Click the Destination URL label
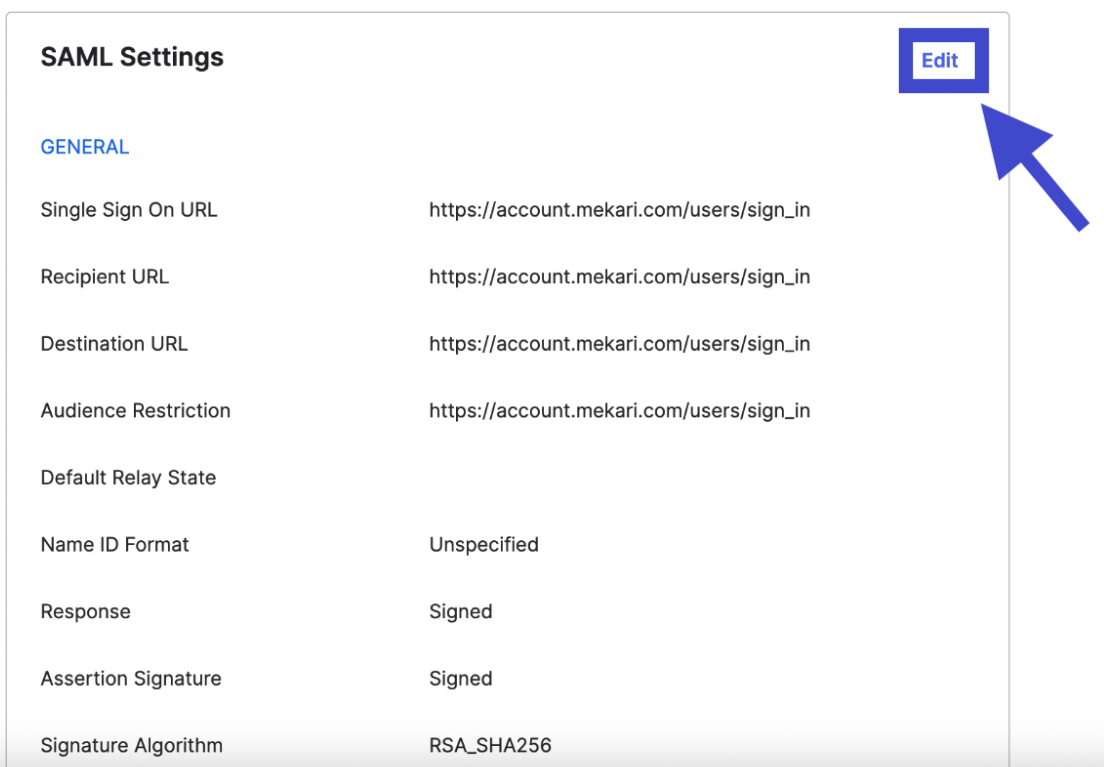This screenshot has width=1104, height=767. tap(114, 344)
